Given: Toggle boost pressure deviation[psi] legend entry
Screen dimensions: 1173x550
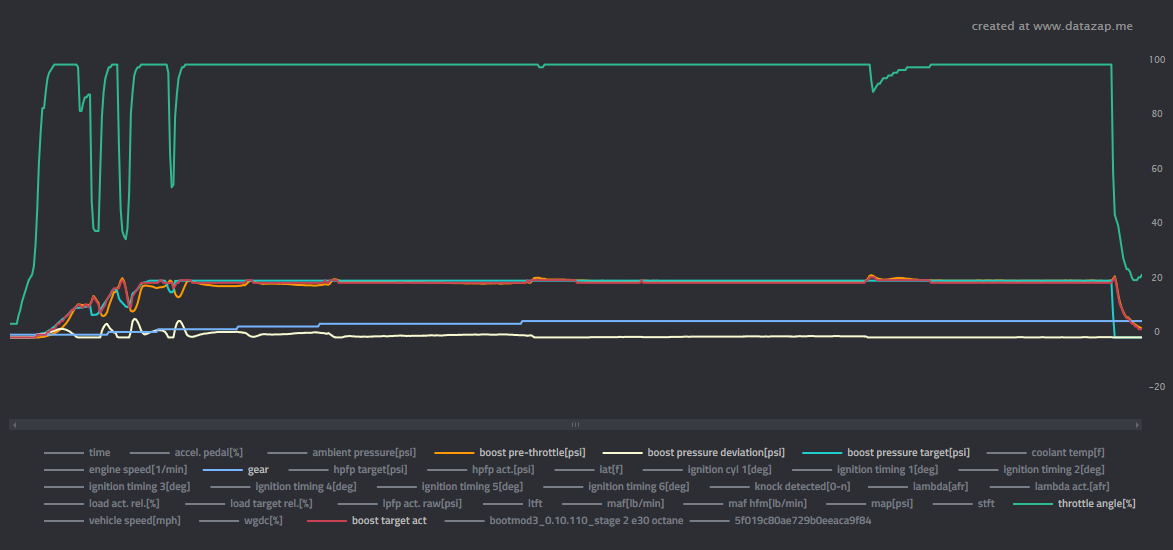Looking at the screenshot, I should coord(715,453).
